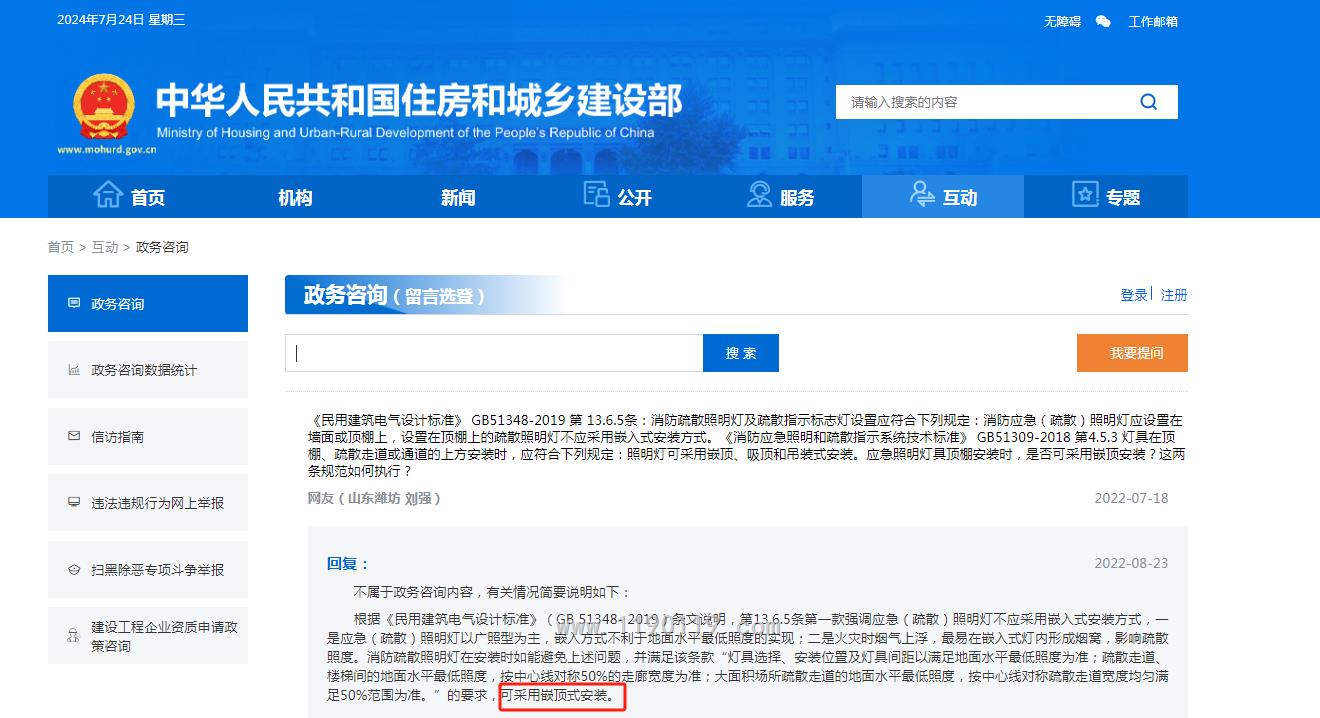The height and width of the screenshot is (718, 1320).
Task: Click the WeChat icon in top bar
Action: (1103, 21)
